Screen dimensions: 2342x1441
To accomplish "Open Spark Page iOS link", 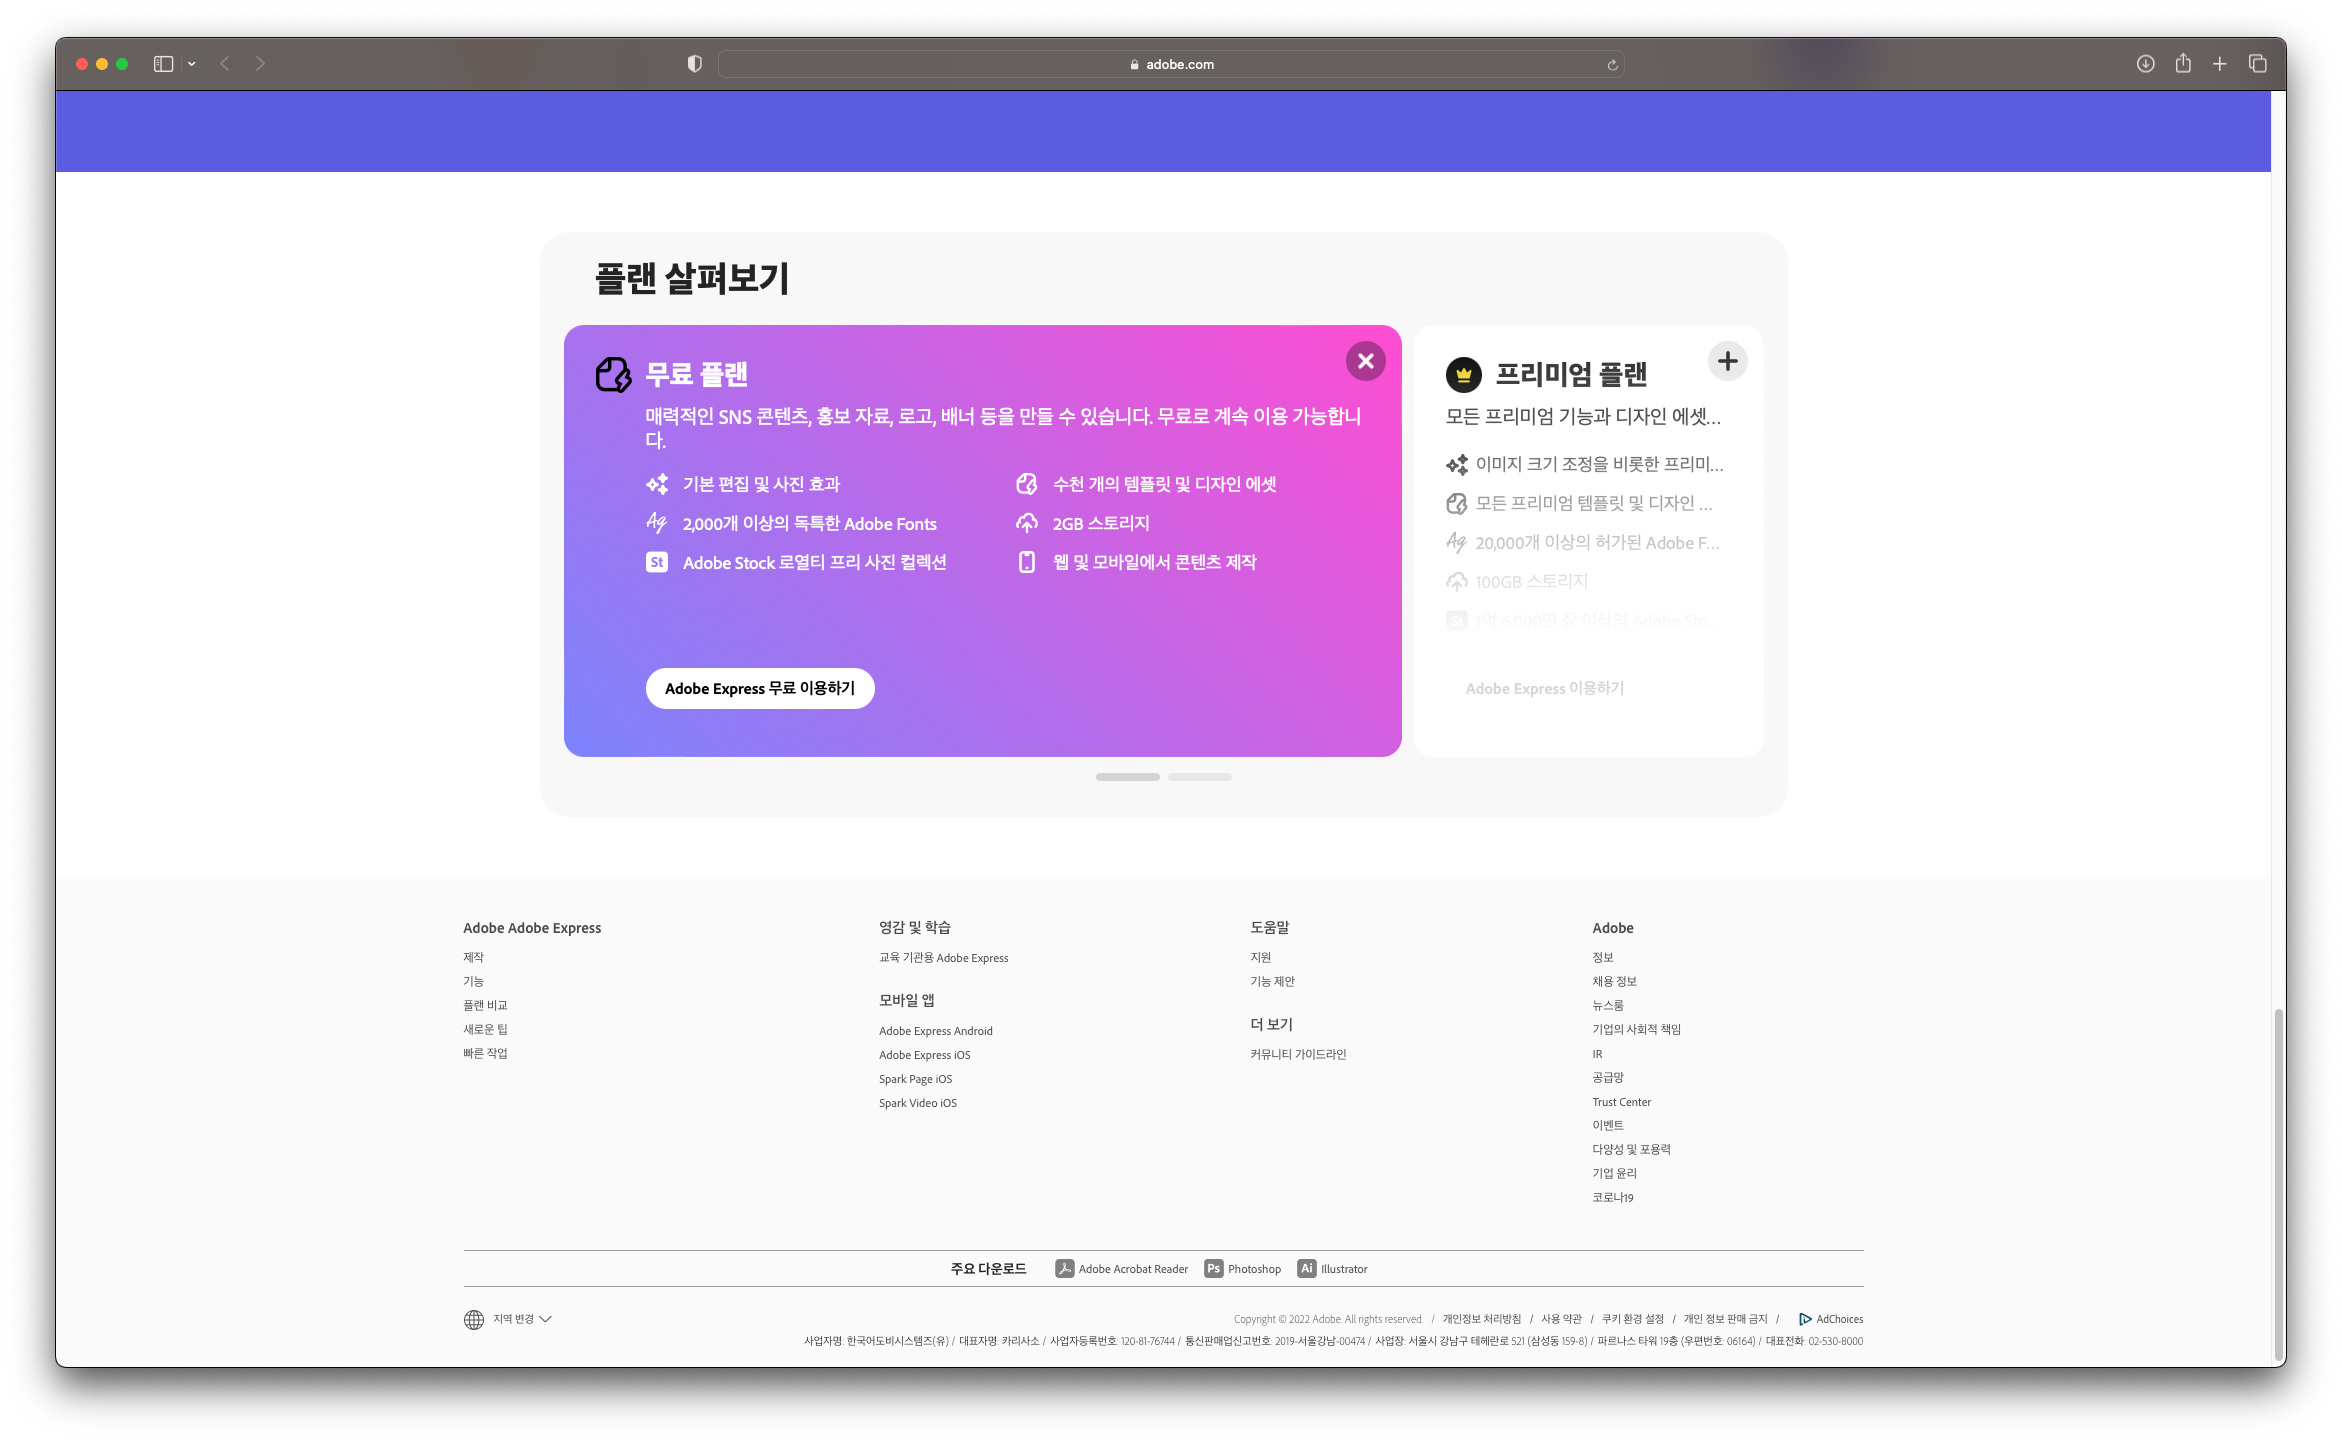I will coord(915,1079).
